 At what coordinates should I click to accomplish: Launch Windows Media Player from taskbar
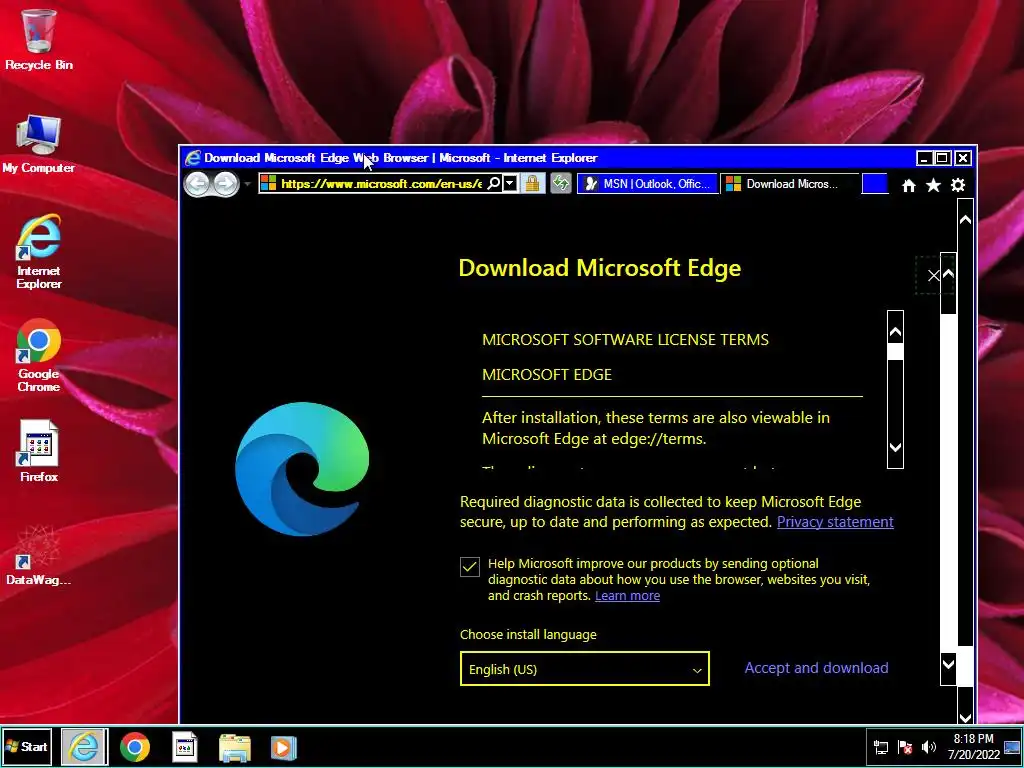(x=283, y=748)
